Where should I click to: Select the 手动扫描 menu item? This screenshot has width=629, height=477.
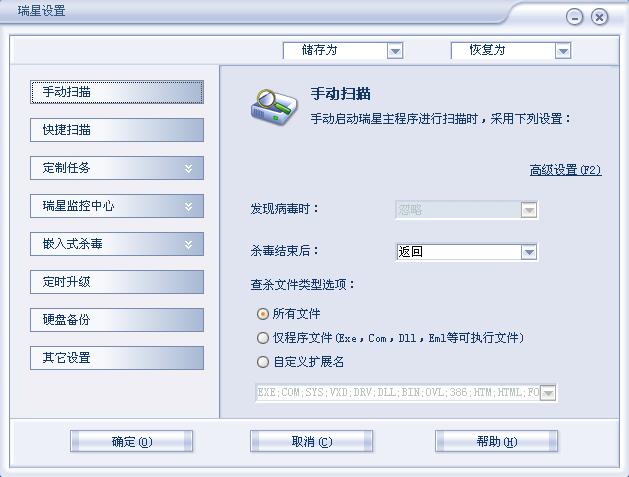coord(117,92)
